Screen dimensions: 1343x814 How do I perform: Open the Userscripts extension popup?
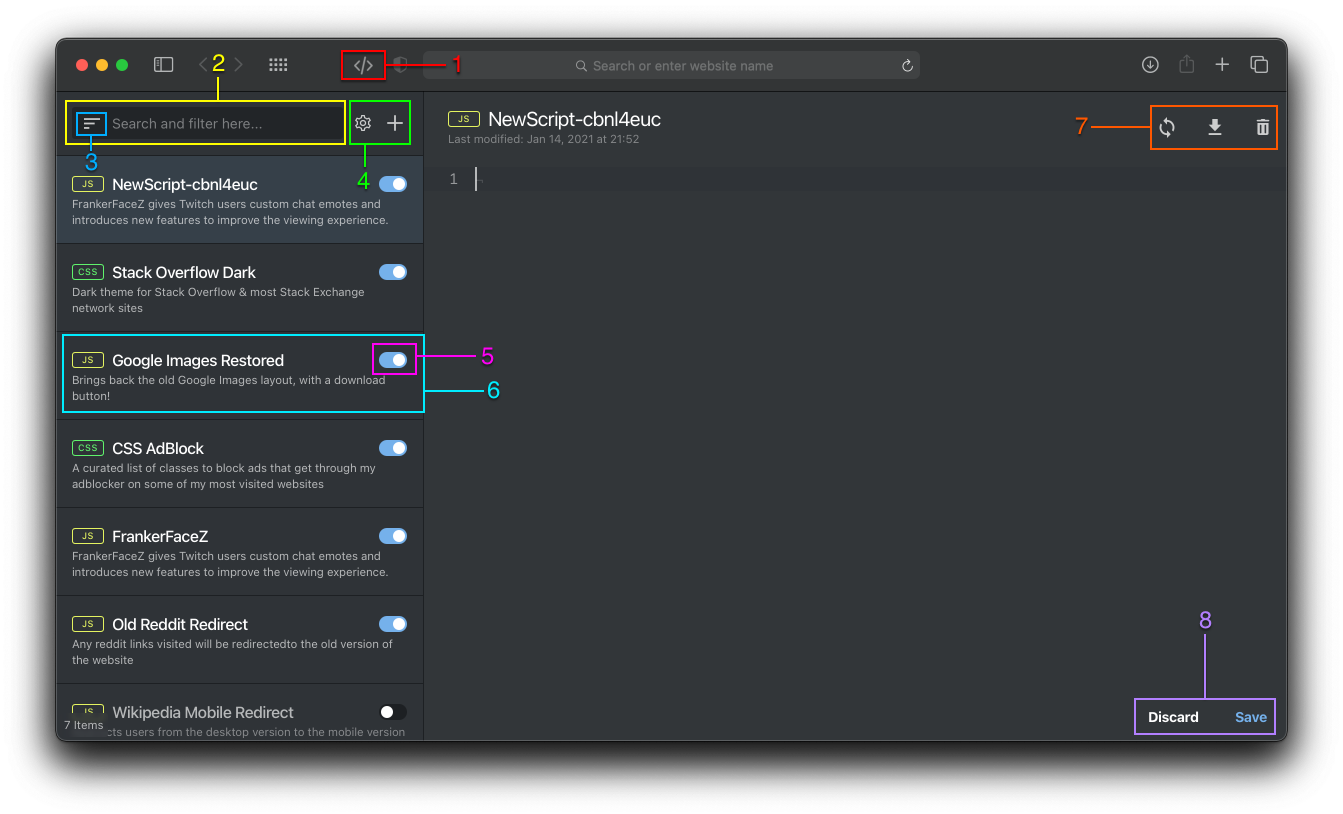[x=363, y=64]
